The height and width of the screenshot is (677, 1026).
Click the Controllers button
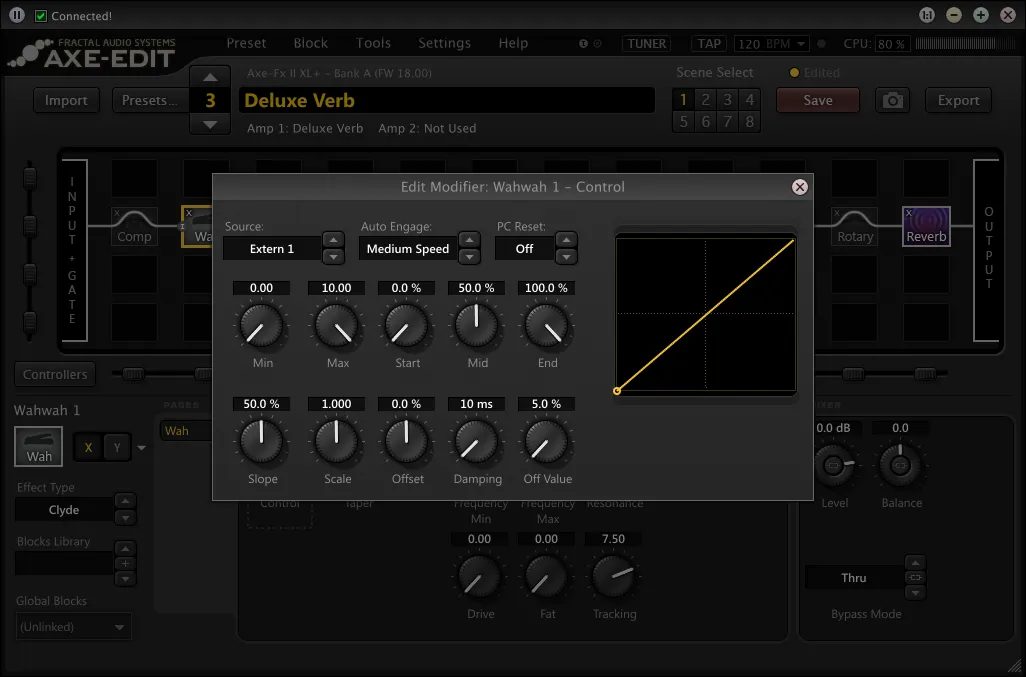pyautogui.click(x=55, y=374)
